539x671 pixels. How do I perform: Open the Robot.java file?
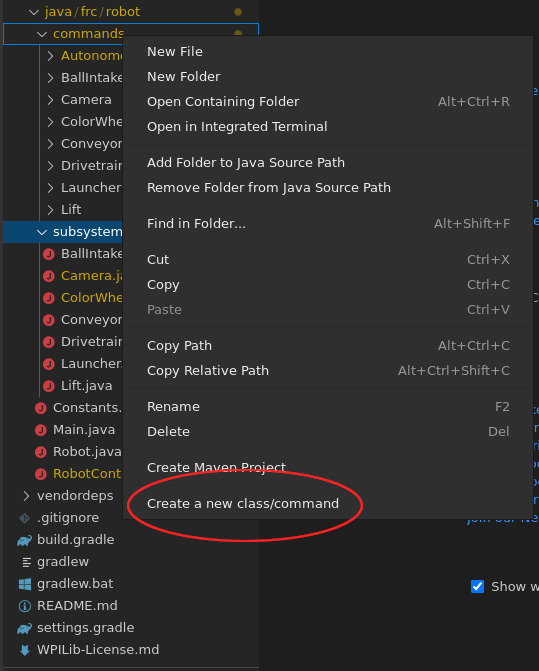pos(87,451)
